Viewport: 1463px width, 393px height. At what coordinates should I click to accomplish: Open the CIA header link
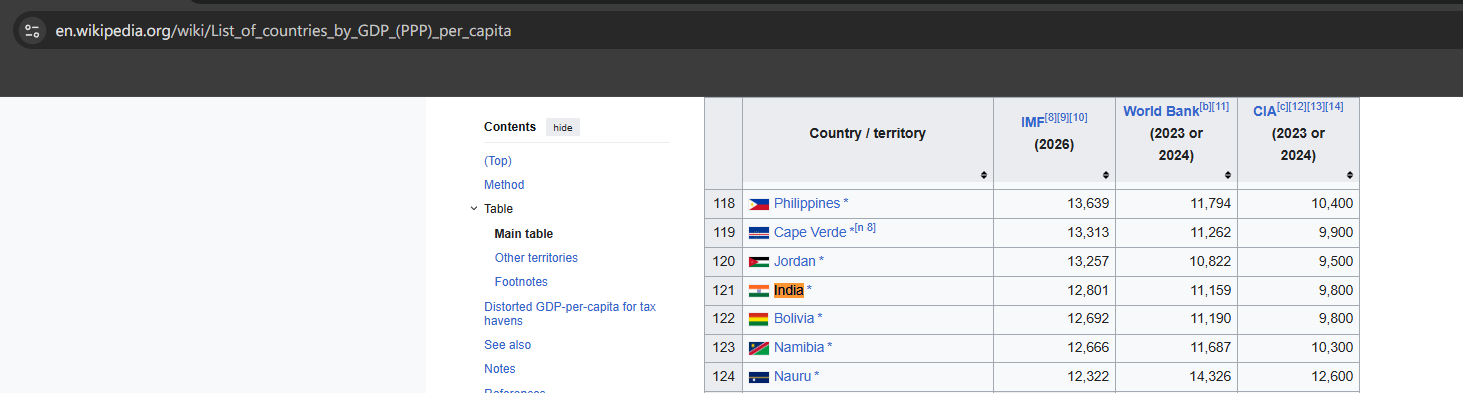pyautogui.click(x=1265, y=111)
